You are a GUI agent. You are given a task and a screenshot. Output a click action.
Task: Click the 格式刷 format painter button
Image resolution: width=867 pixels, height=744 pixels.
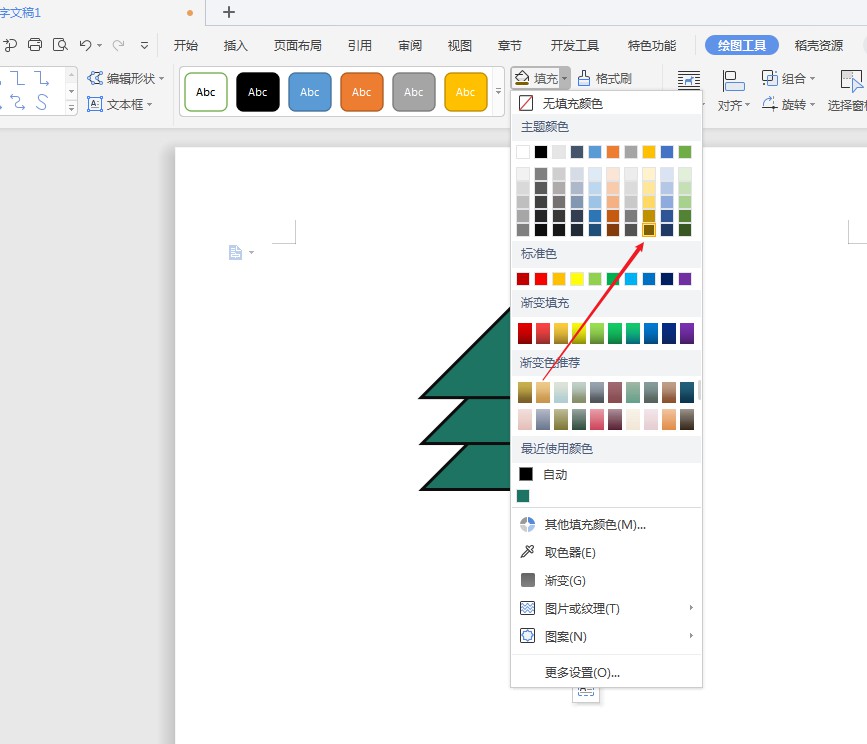click(604, 78)
